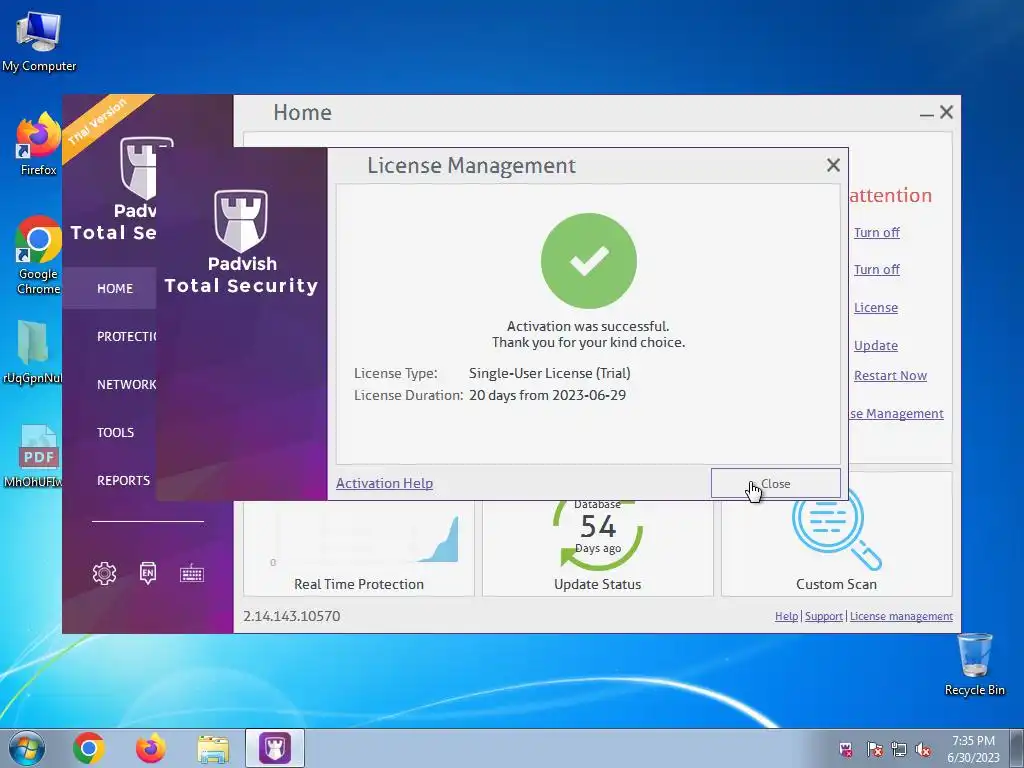Open File Explorer from the taskbar
Screen dimensions: 1024x768
point(213,749)
